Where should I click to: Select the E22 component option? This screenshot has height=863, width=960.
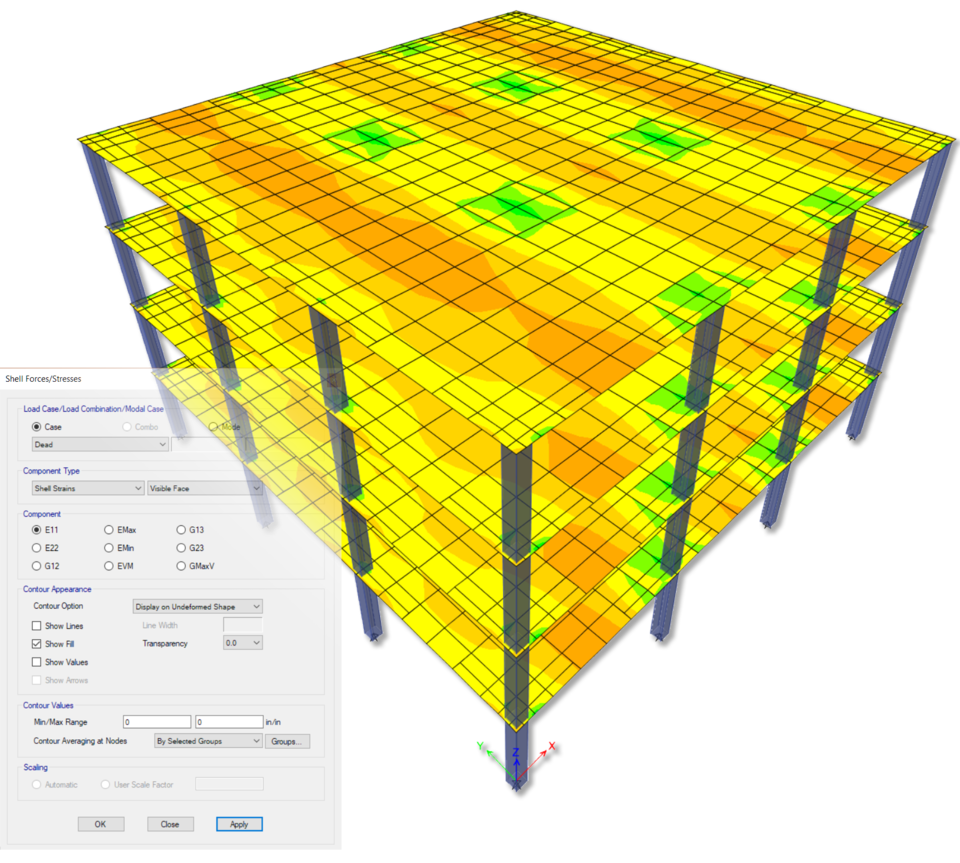[x=37, y=548]
